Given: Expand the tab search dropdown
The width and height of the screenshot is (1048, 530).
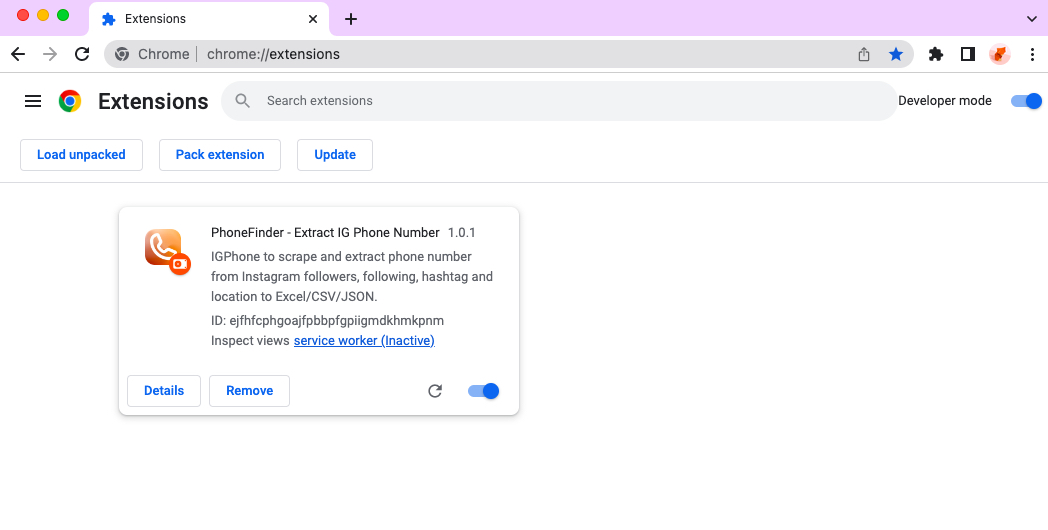Looking at the screenshot, I should 1032,19.
